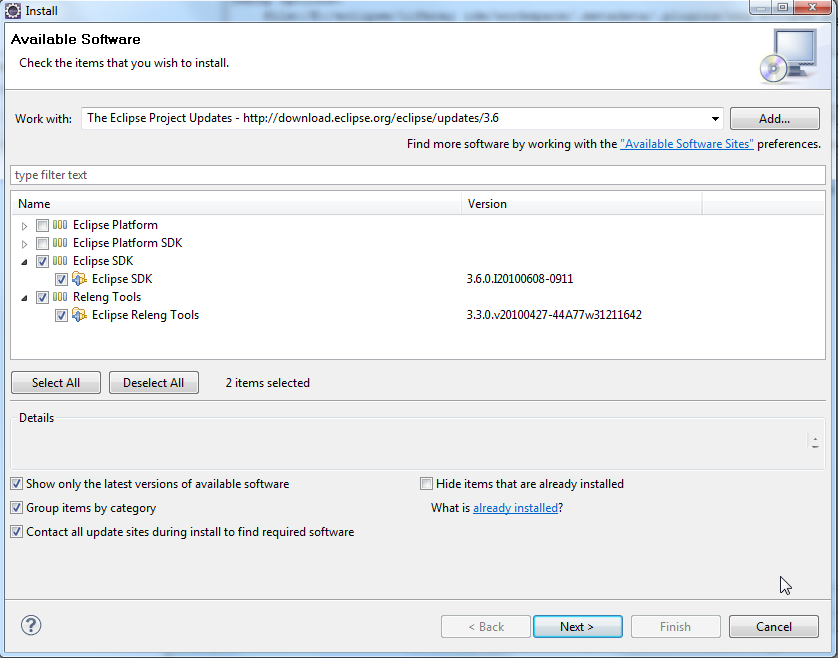This screenshot has height=658, width=838.
Task: Click the Eclipse Platform SDK category icon
Action: 60,243
